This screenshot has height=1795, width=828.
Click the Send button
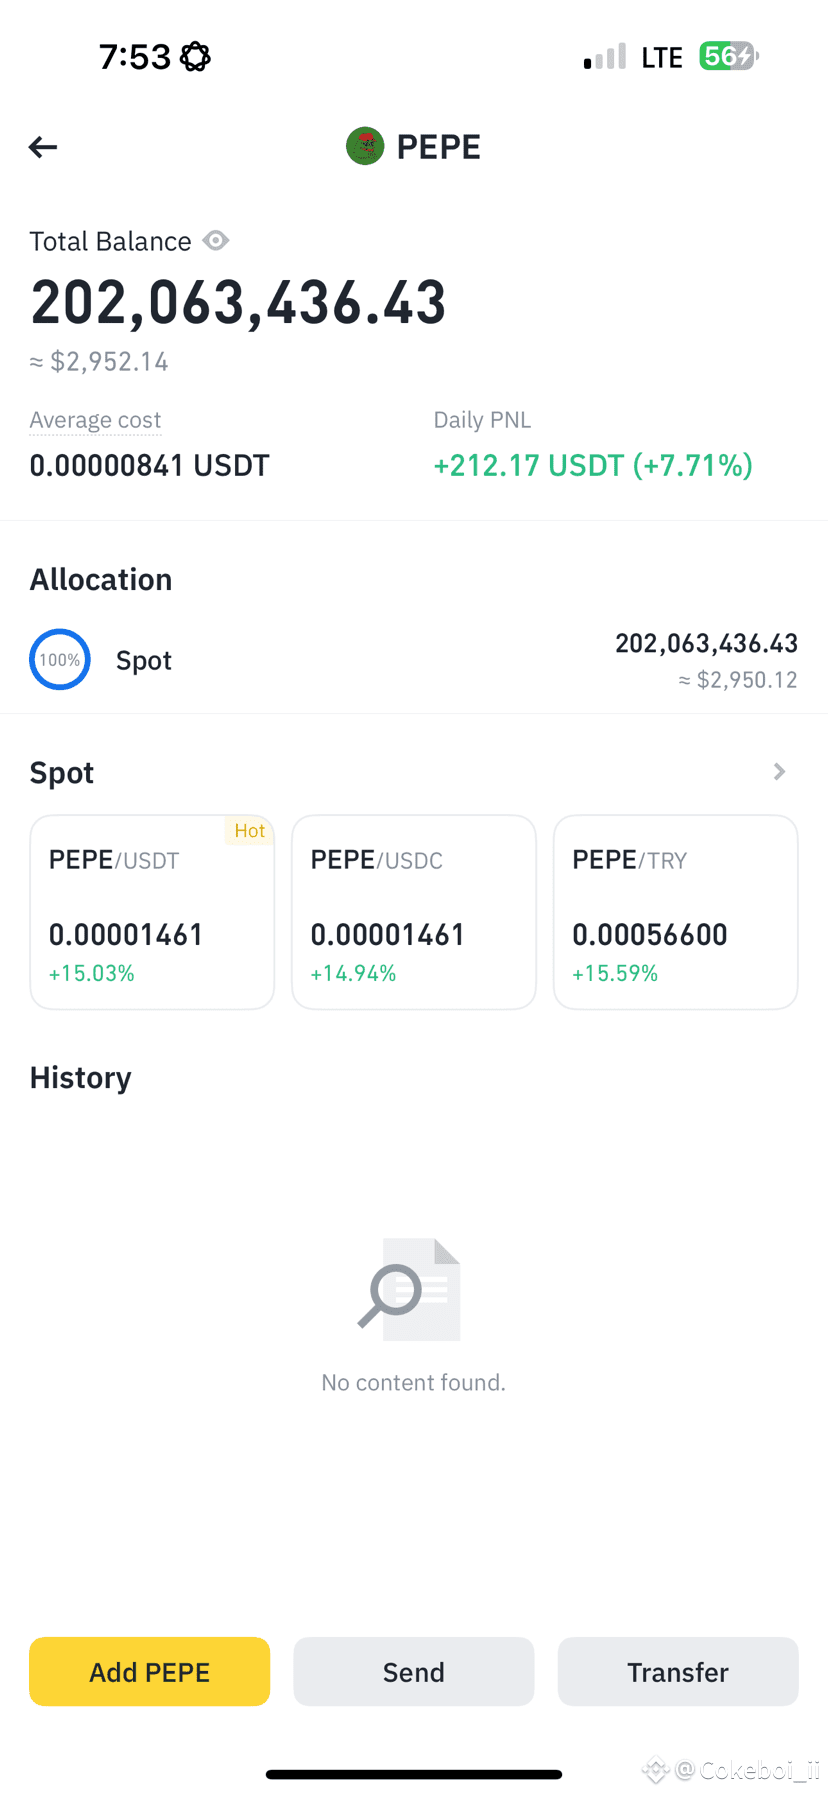tap(414, 1671)
